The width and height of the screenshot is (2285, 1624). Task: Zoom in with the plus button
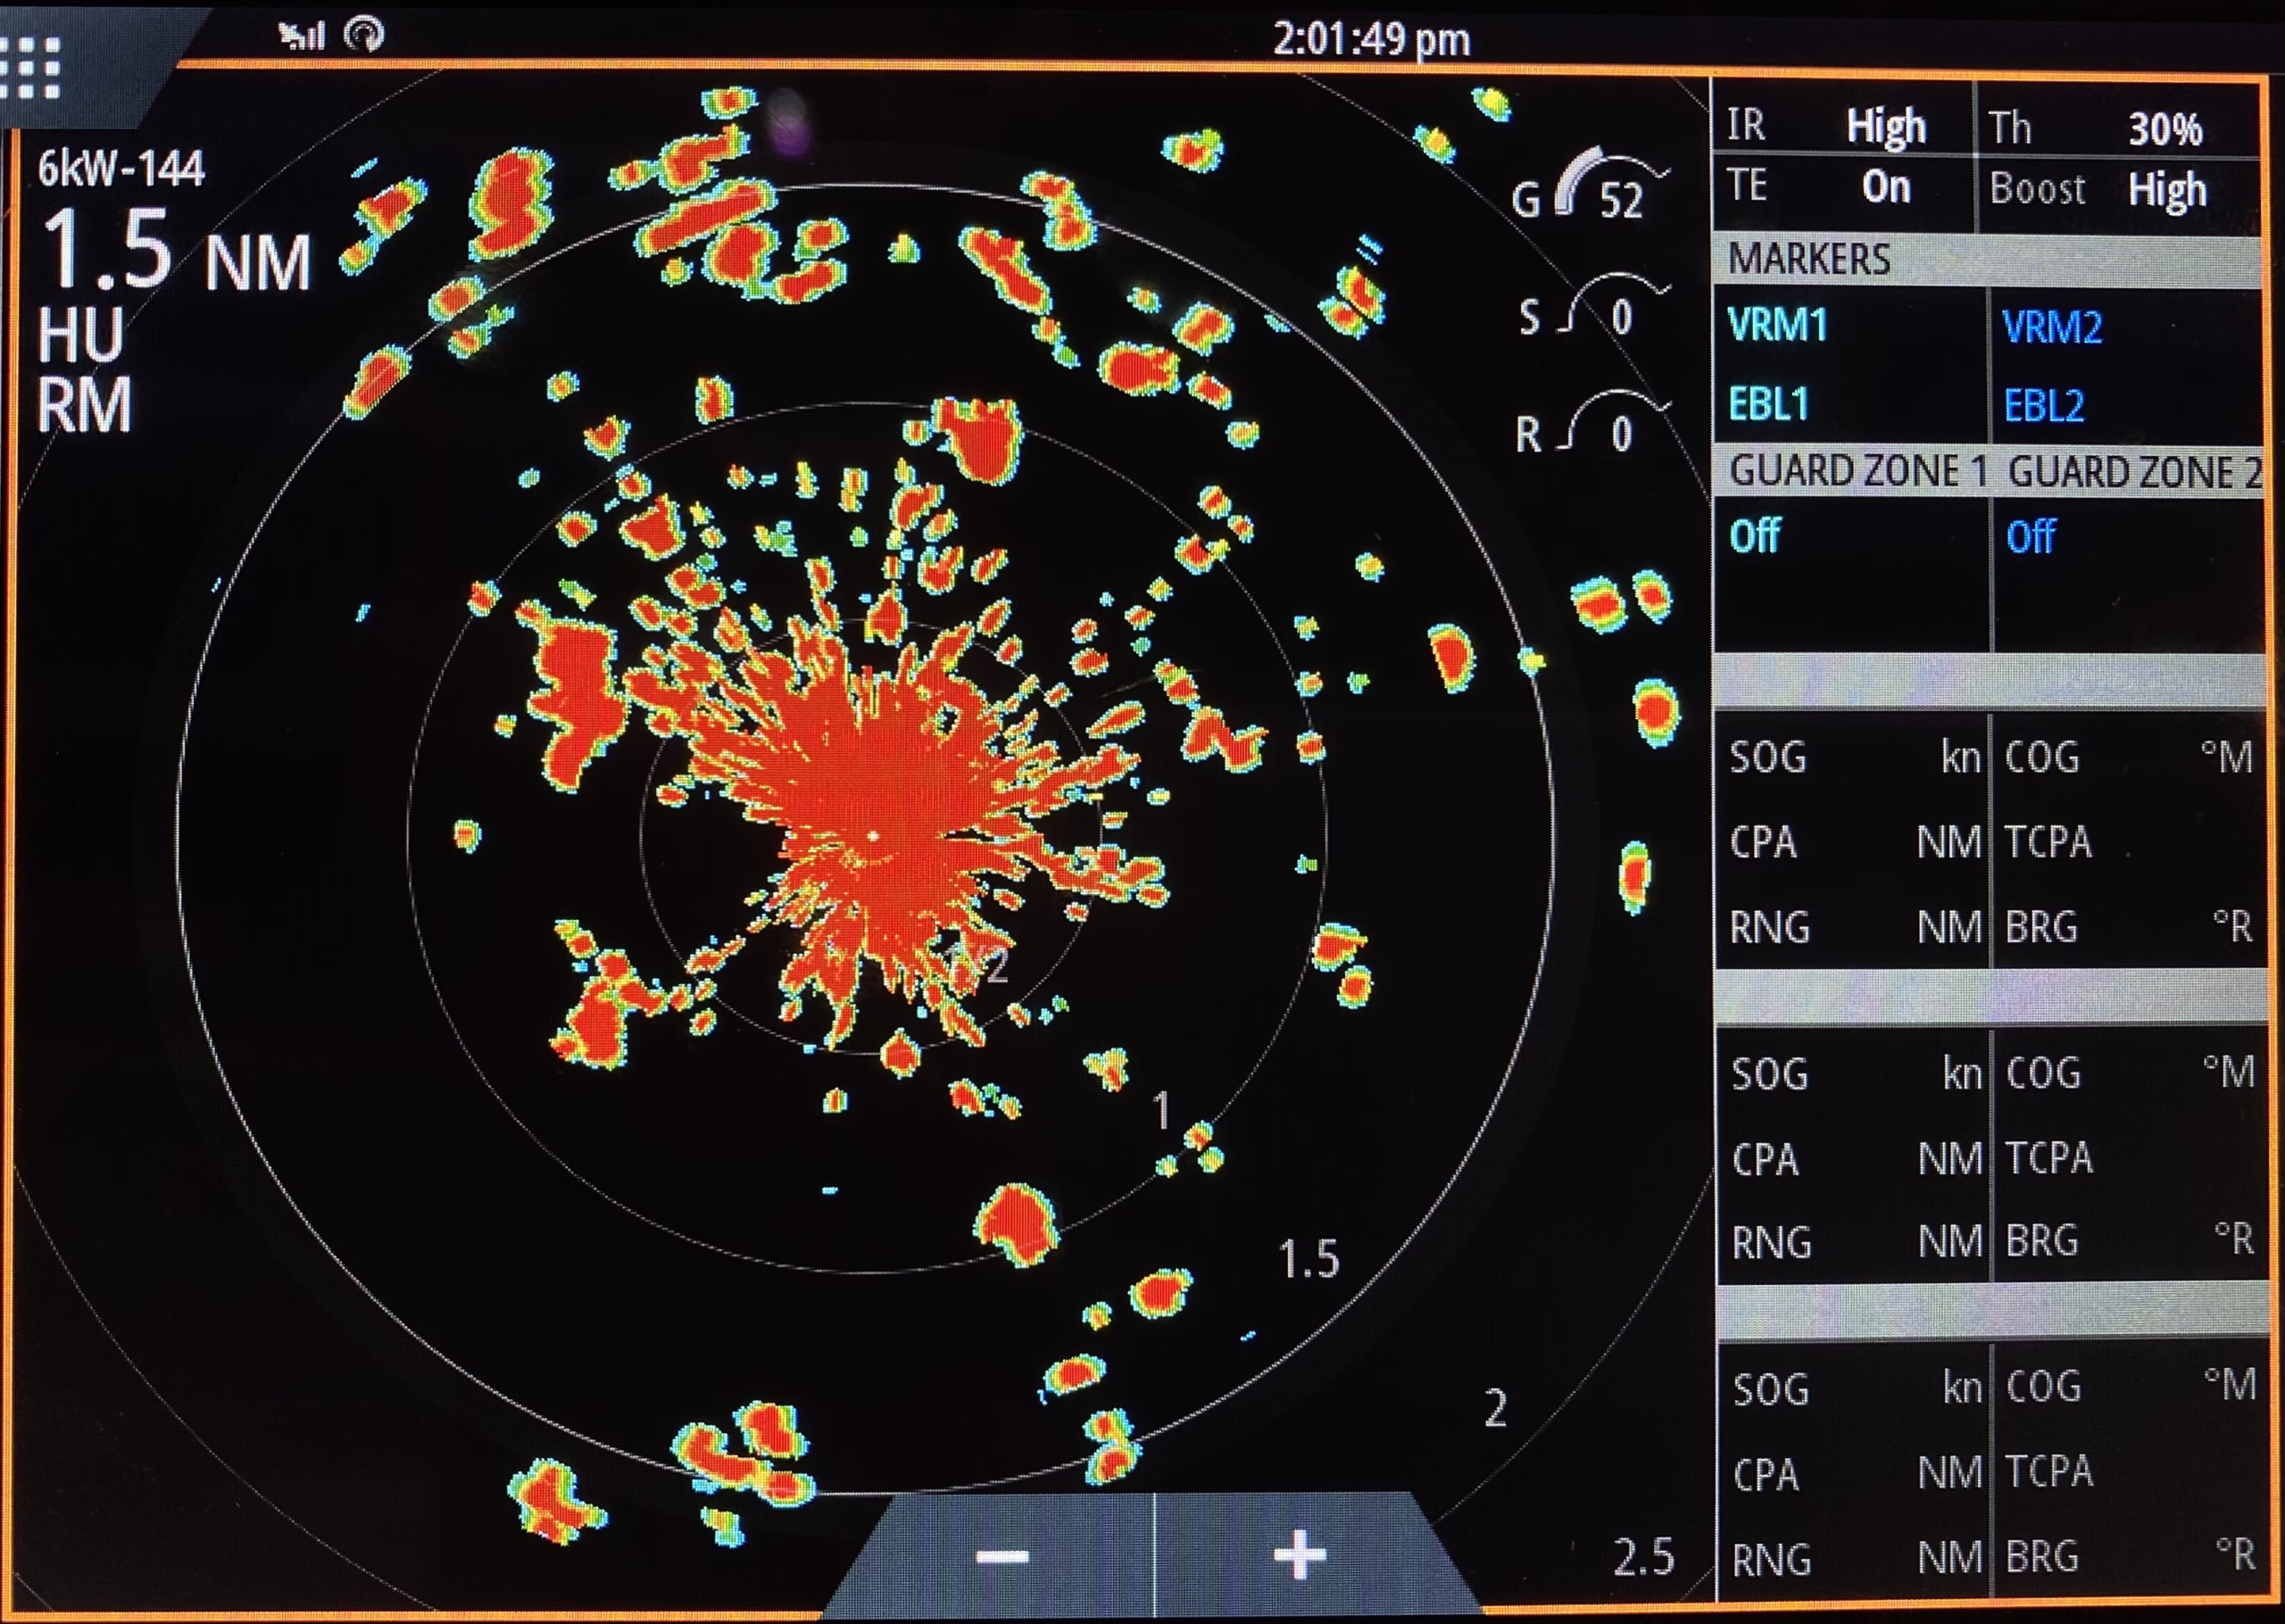tap(1299, 1555)
